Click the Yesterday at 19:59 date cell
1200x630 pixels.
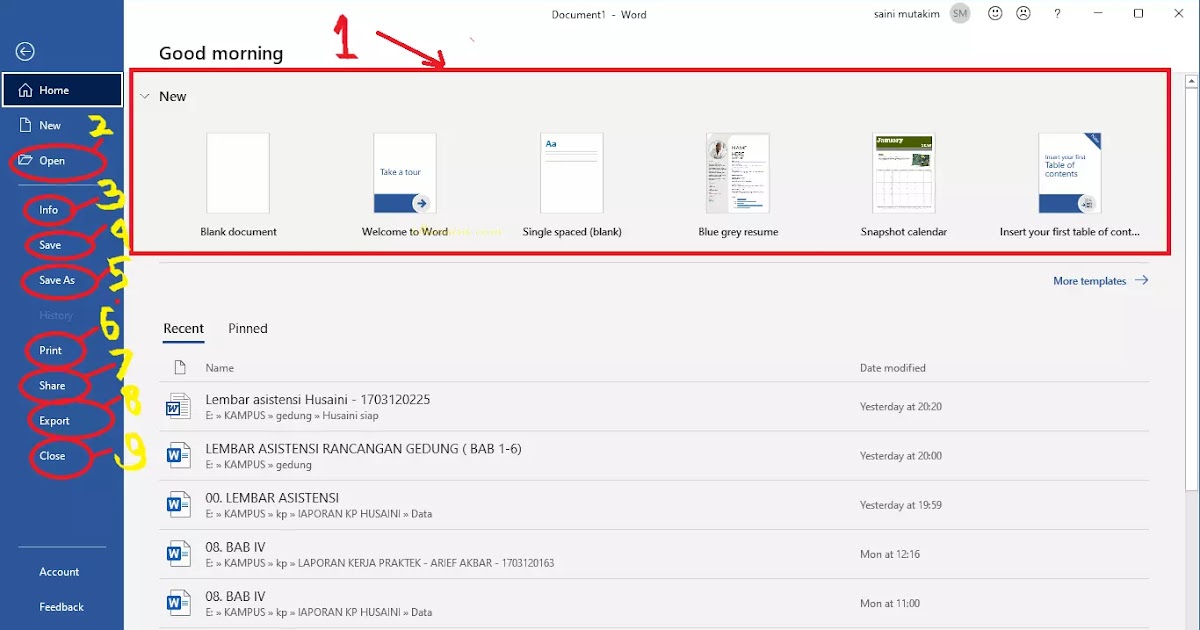click(x=901, y=505)
